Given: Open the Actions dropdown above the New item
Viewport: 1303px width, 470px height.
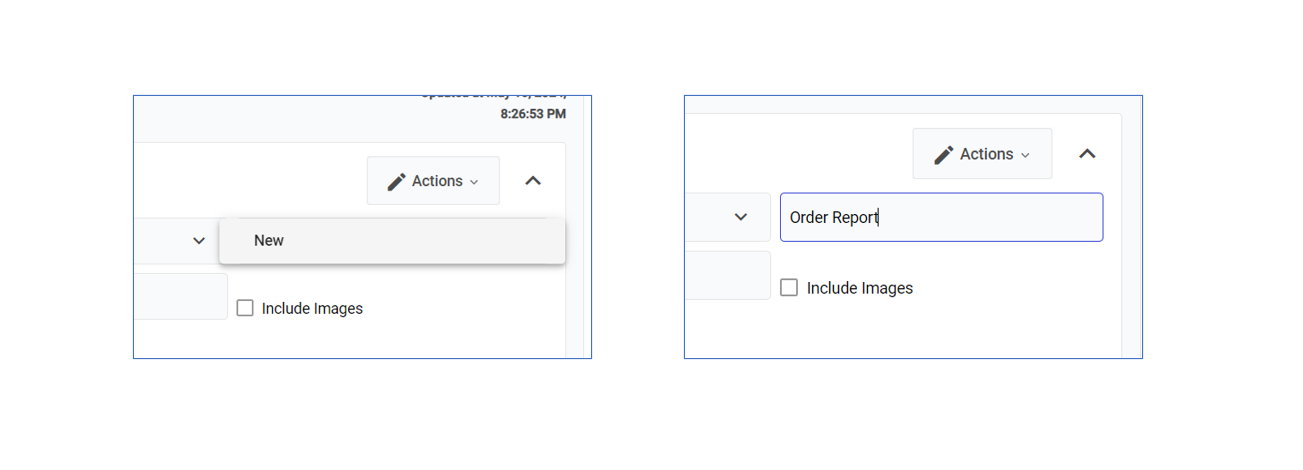Looking at the screenshot, I should coord(433,181).
